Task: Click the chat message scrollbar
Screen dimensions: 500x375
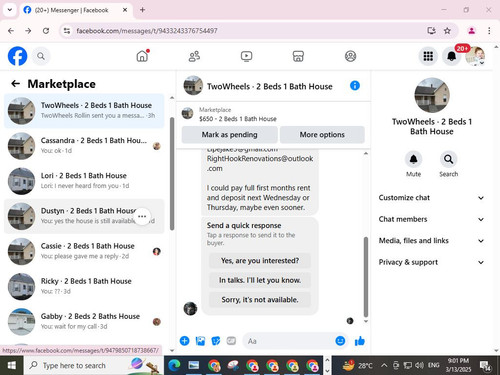Action: (366, 277)
